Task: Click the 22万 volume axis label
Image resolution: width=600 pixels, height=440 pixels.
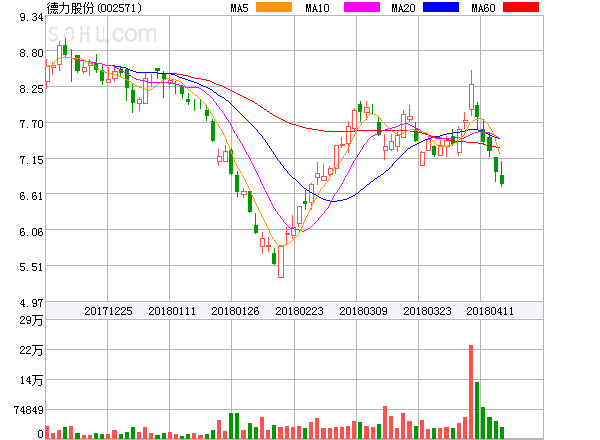Action: tap(31, 350)
